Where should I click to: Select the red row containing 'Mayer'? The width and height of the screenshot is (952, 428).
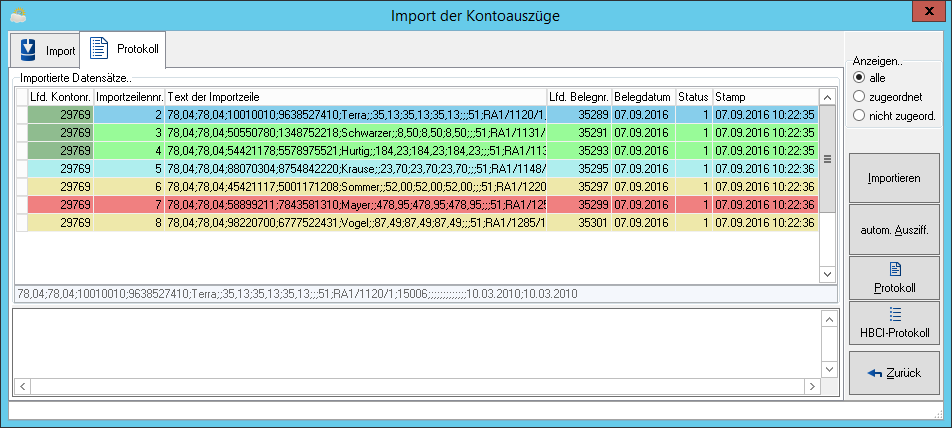(417, 205)
